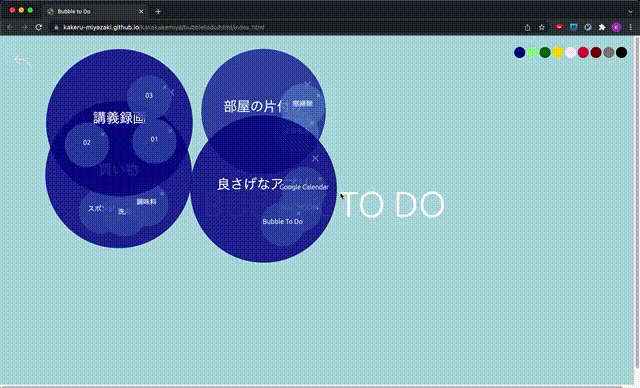Reload the page in browser toolbar
640x388 pixels.
[x=38, y=27]
